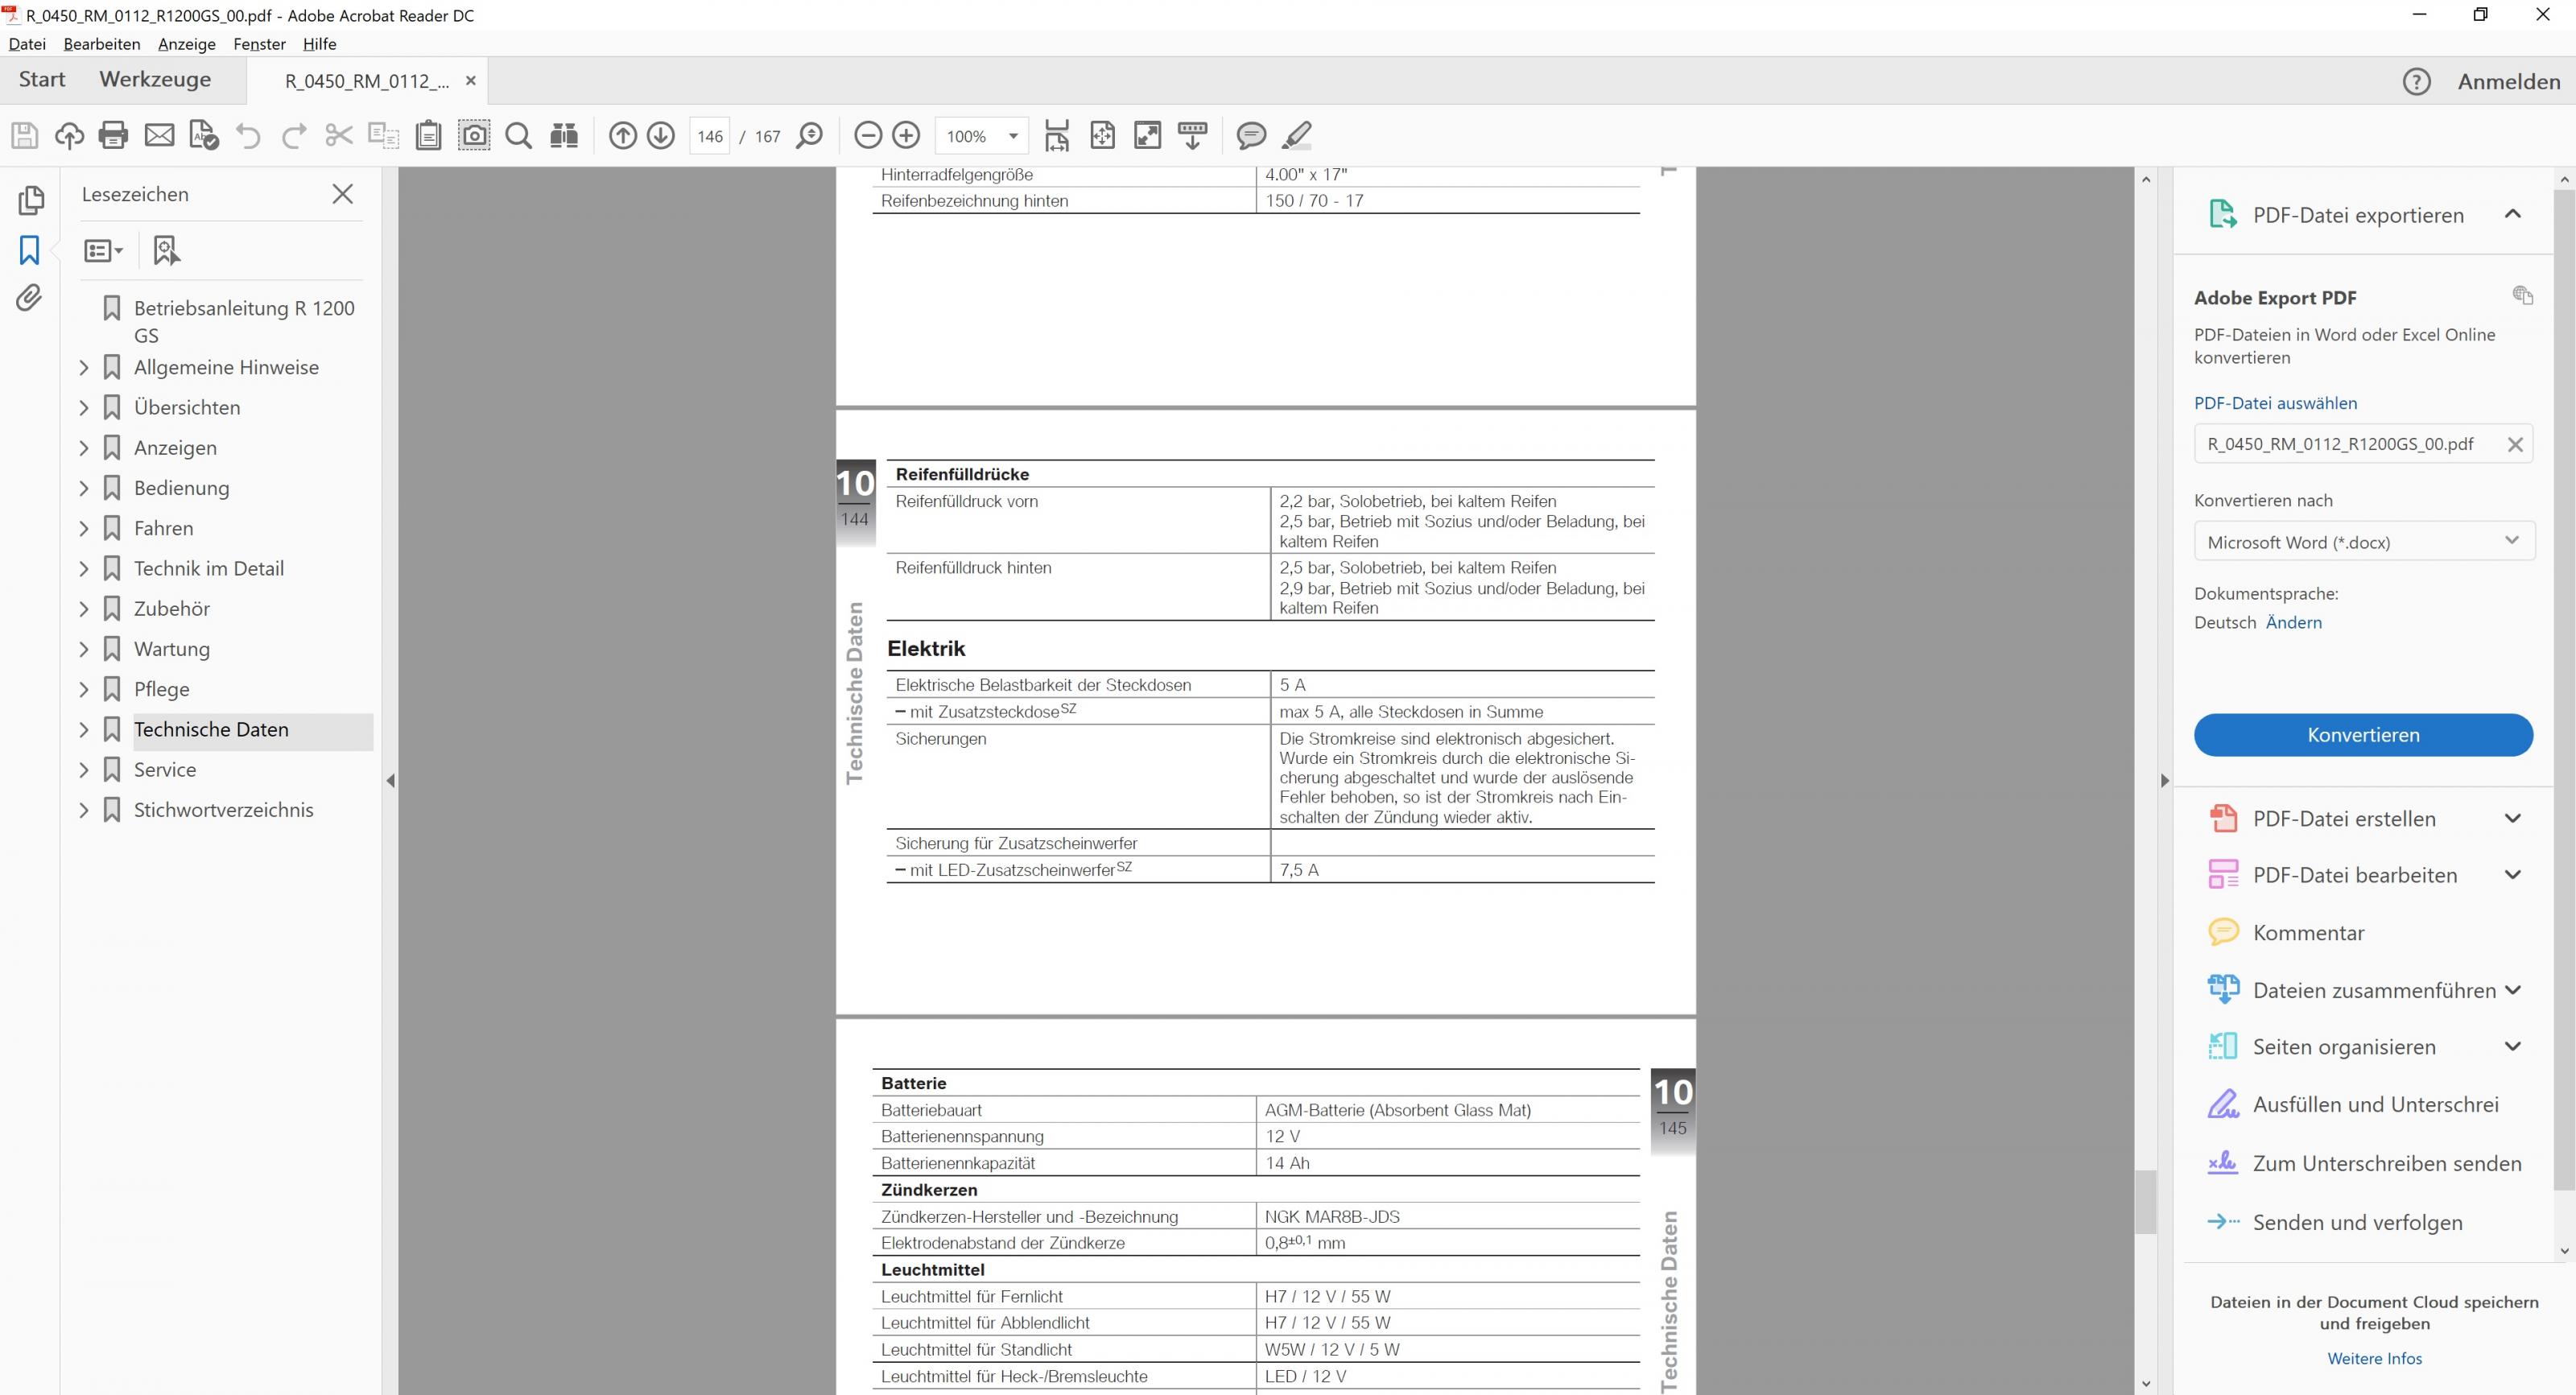Toggle page thumbnails panel icon
The width and height of the screenshot is (2576, 1395).
click(31, 200)
